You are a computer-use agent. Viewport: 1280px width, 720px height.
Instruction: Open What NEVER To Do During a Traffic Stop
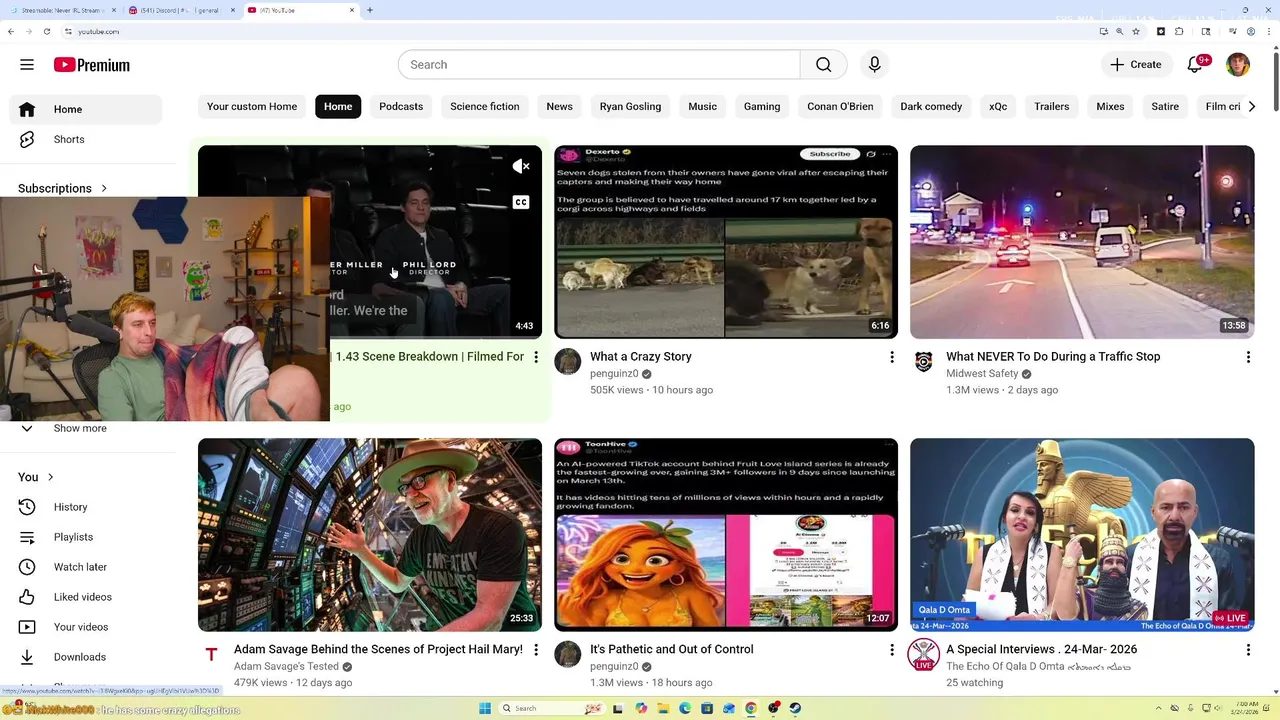pyautogui.click(x=1053, y=357)
